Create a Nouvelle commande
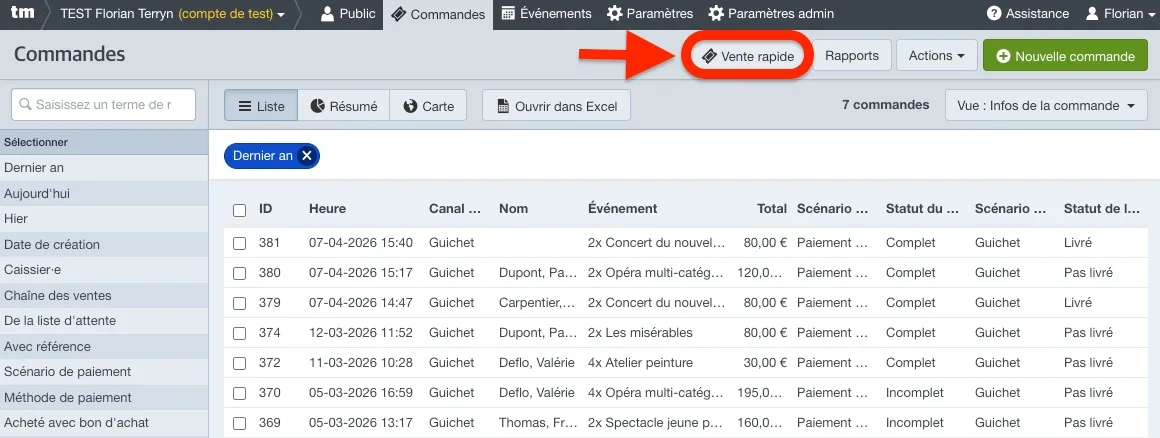This screenshot has width=1160, height=438. [1065, 56]
